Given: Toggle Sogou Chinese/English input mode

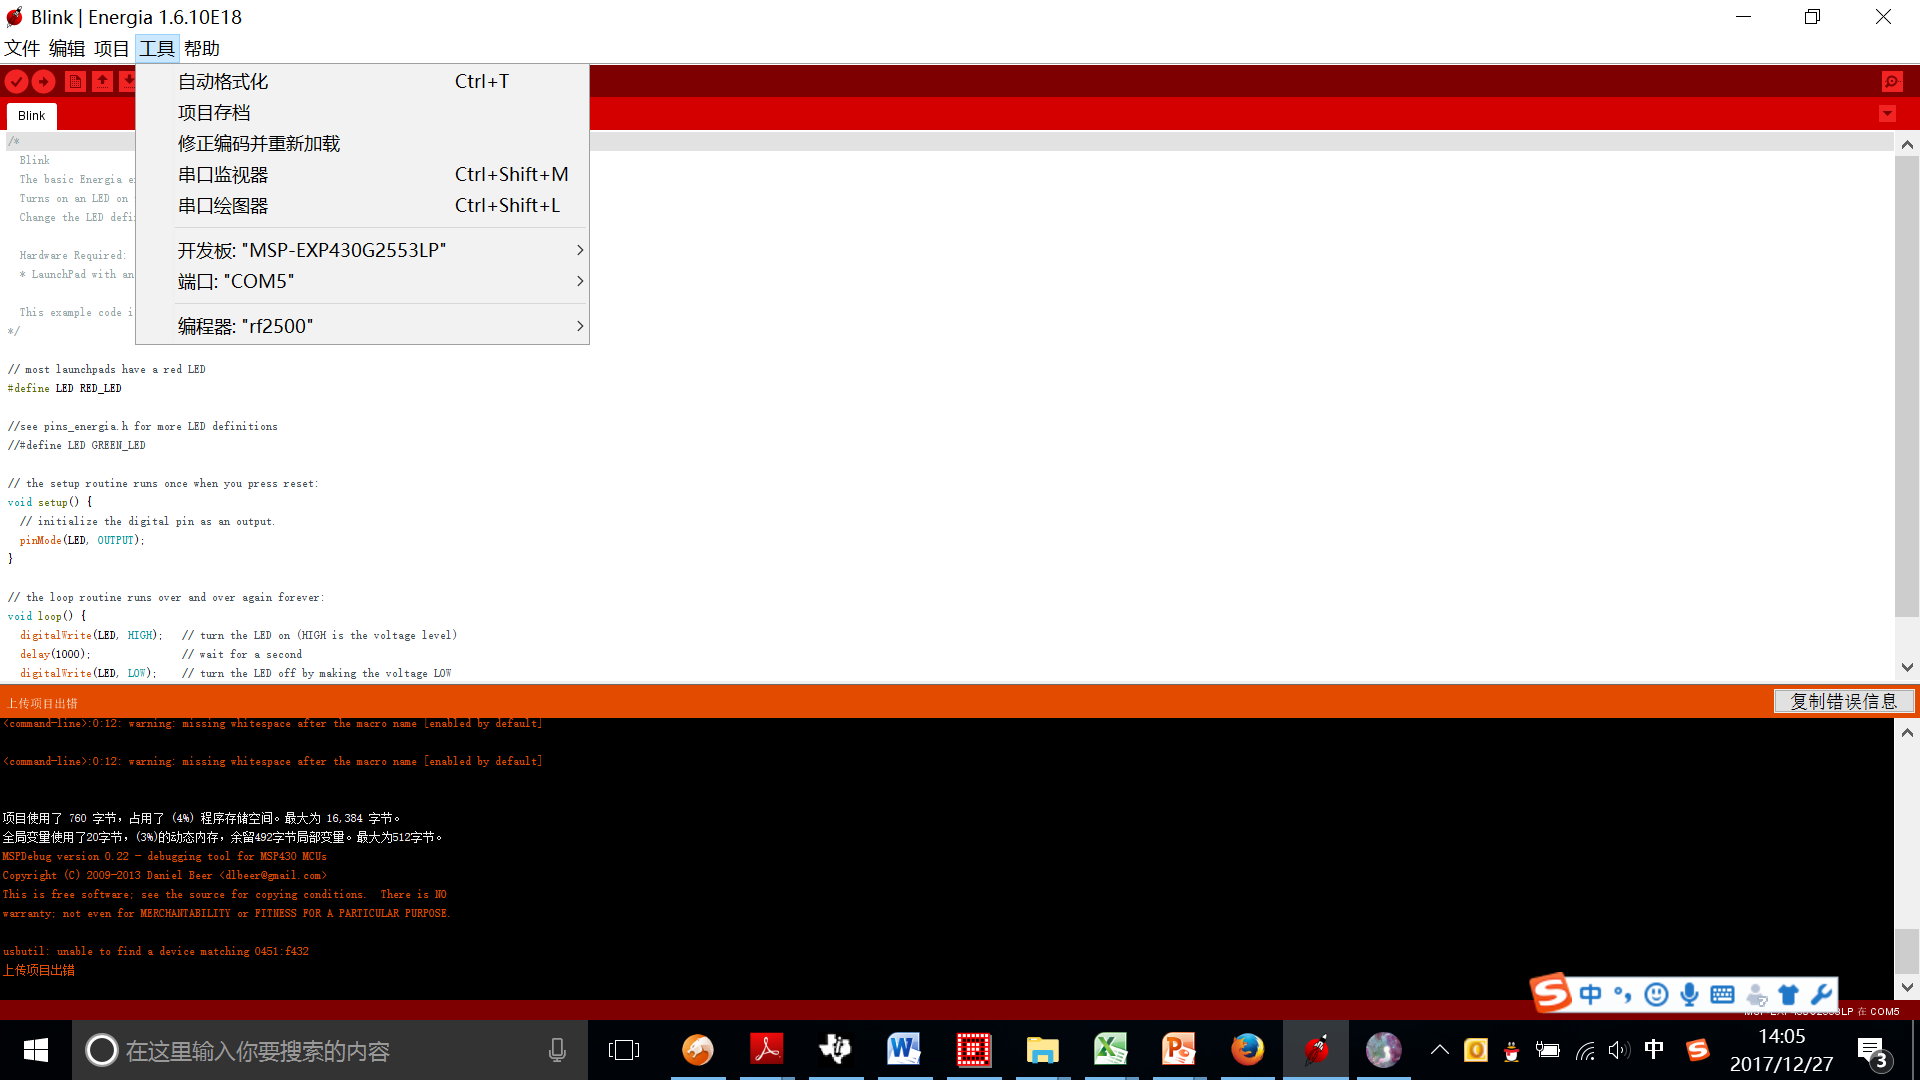Looking at the screenshot, I should point(1590,994).
